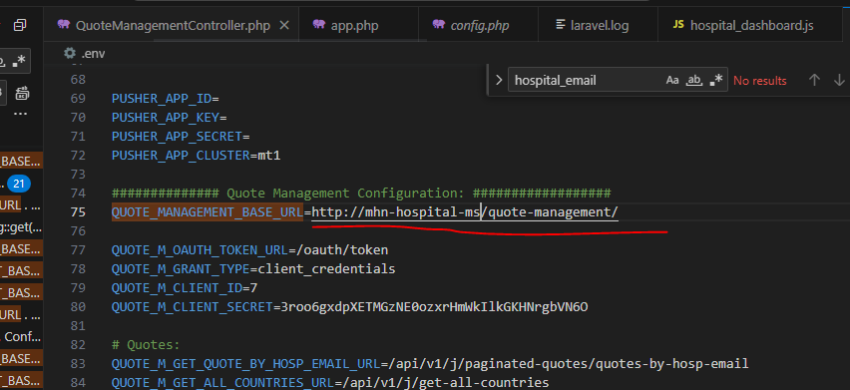Select the 'g::get(...' sidebar search result
Image resolution: width=850 pixels, height=390 pixels.
click(x=22, y=227)
